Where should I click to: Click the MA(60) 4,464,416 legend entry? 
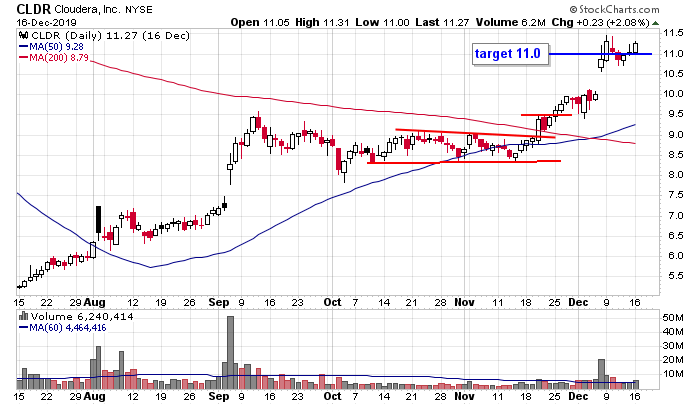[62, 328]
